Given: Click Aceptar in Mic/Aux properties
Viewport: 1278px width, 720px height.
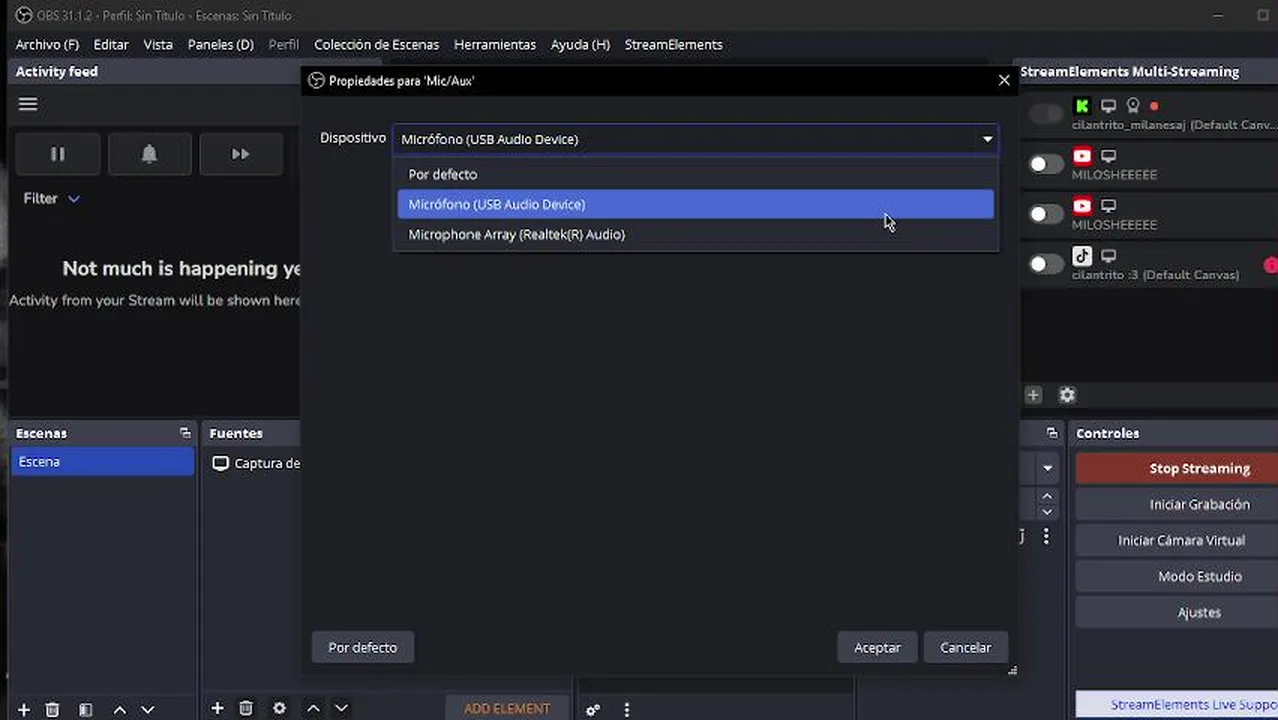Looking at the screenshot, I should pyautogui.click(x=877, y=648).
